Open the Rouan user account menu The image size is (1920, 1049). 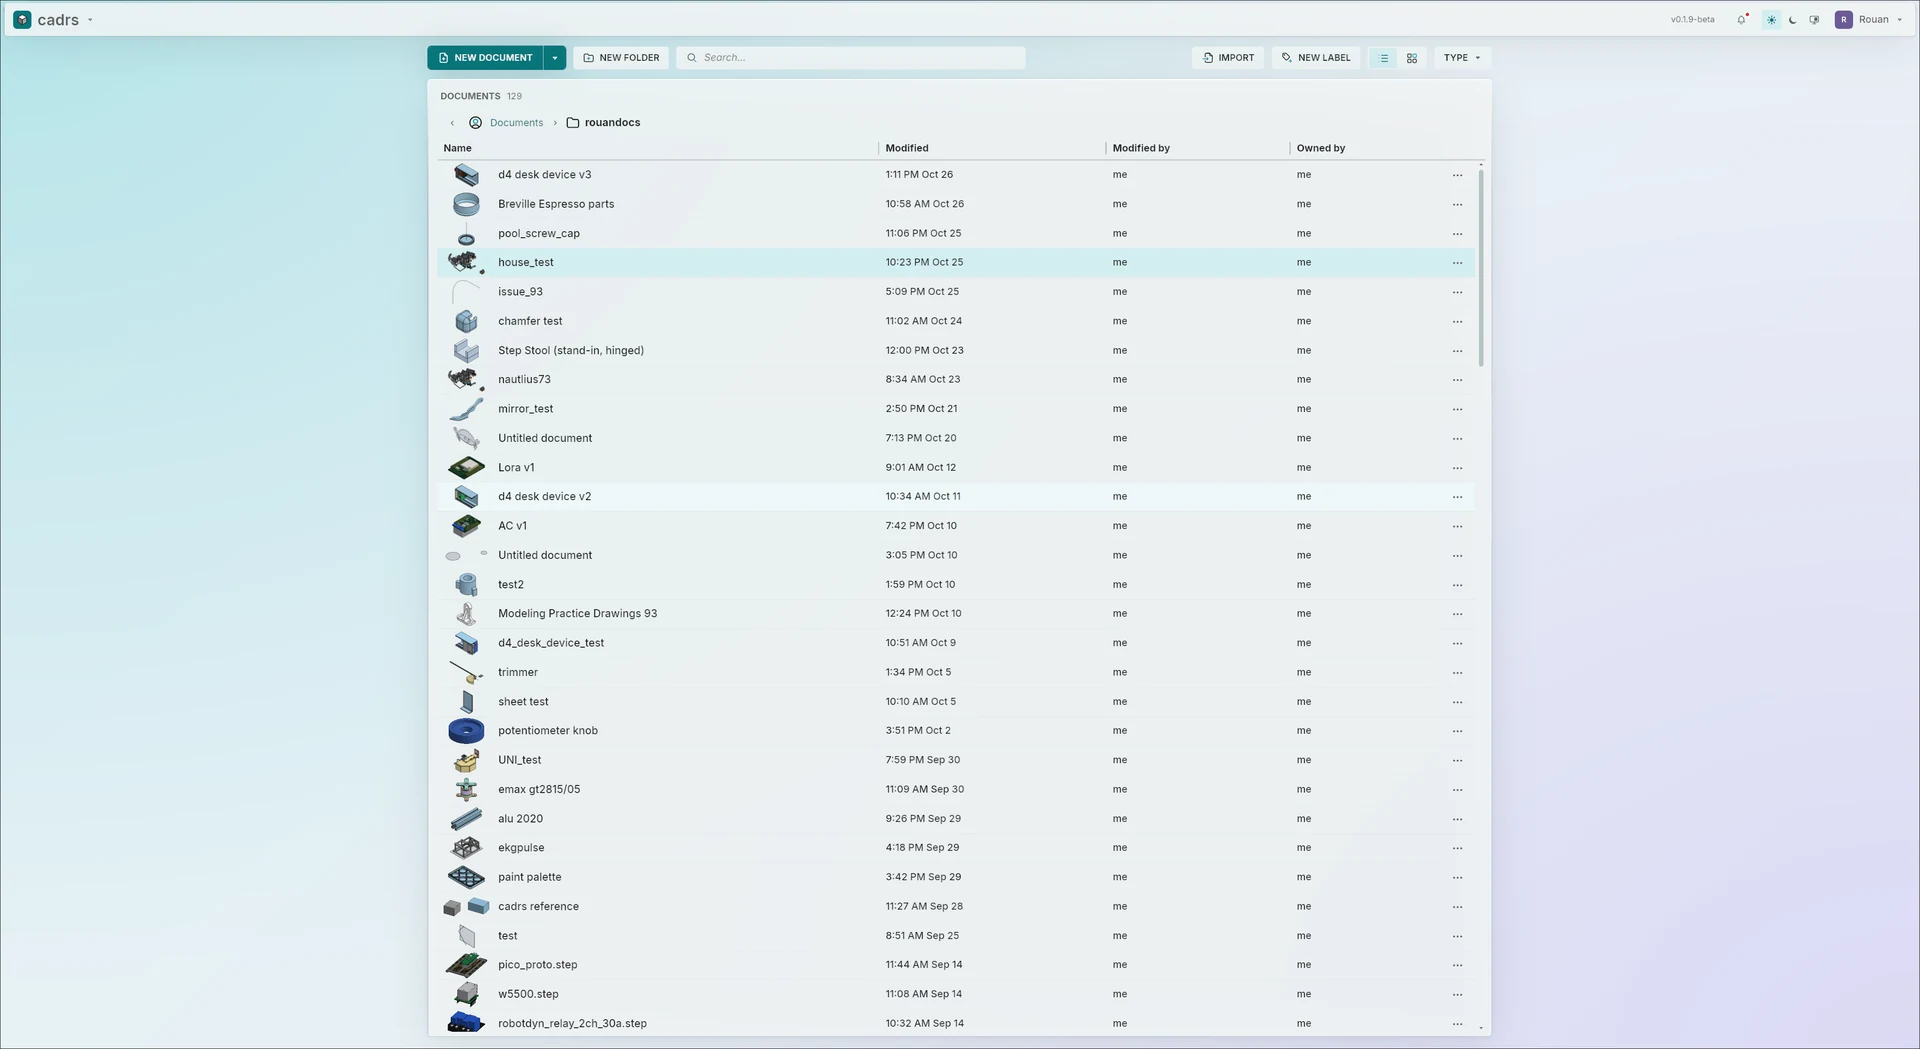click(1868, 19)
